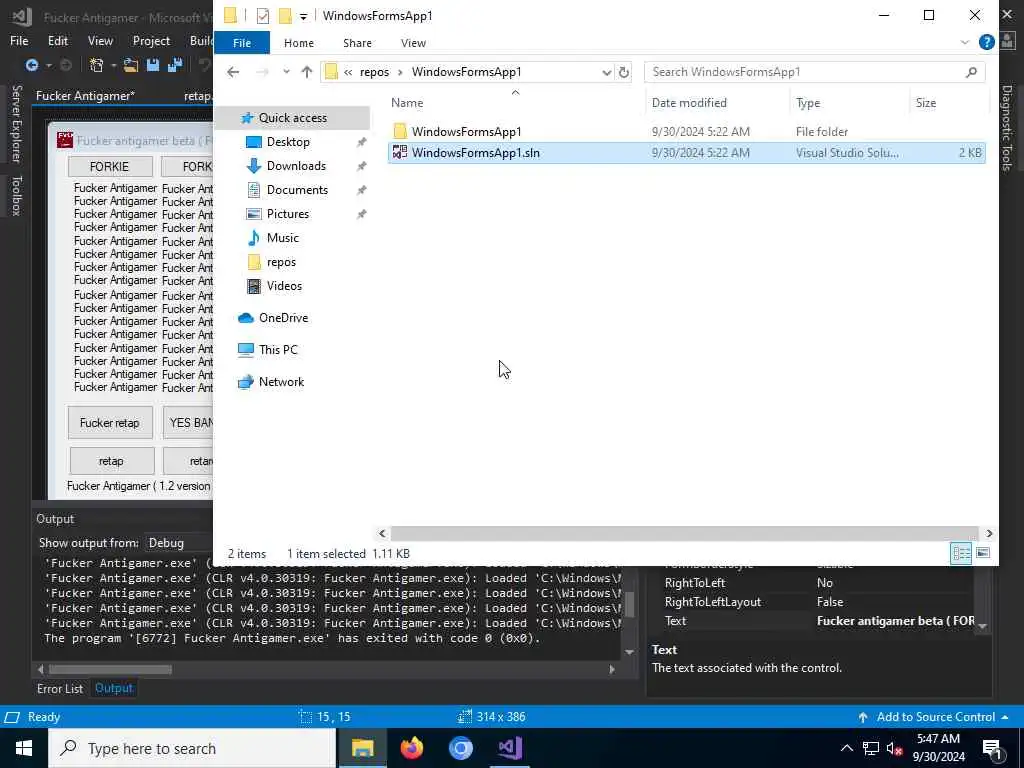
Task: Select Details view icon in Explorer status bar
Action: click(961, 553)
